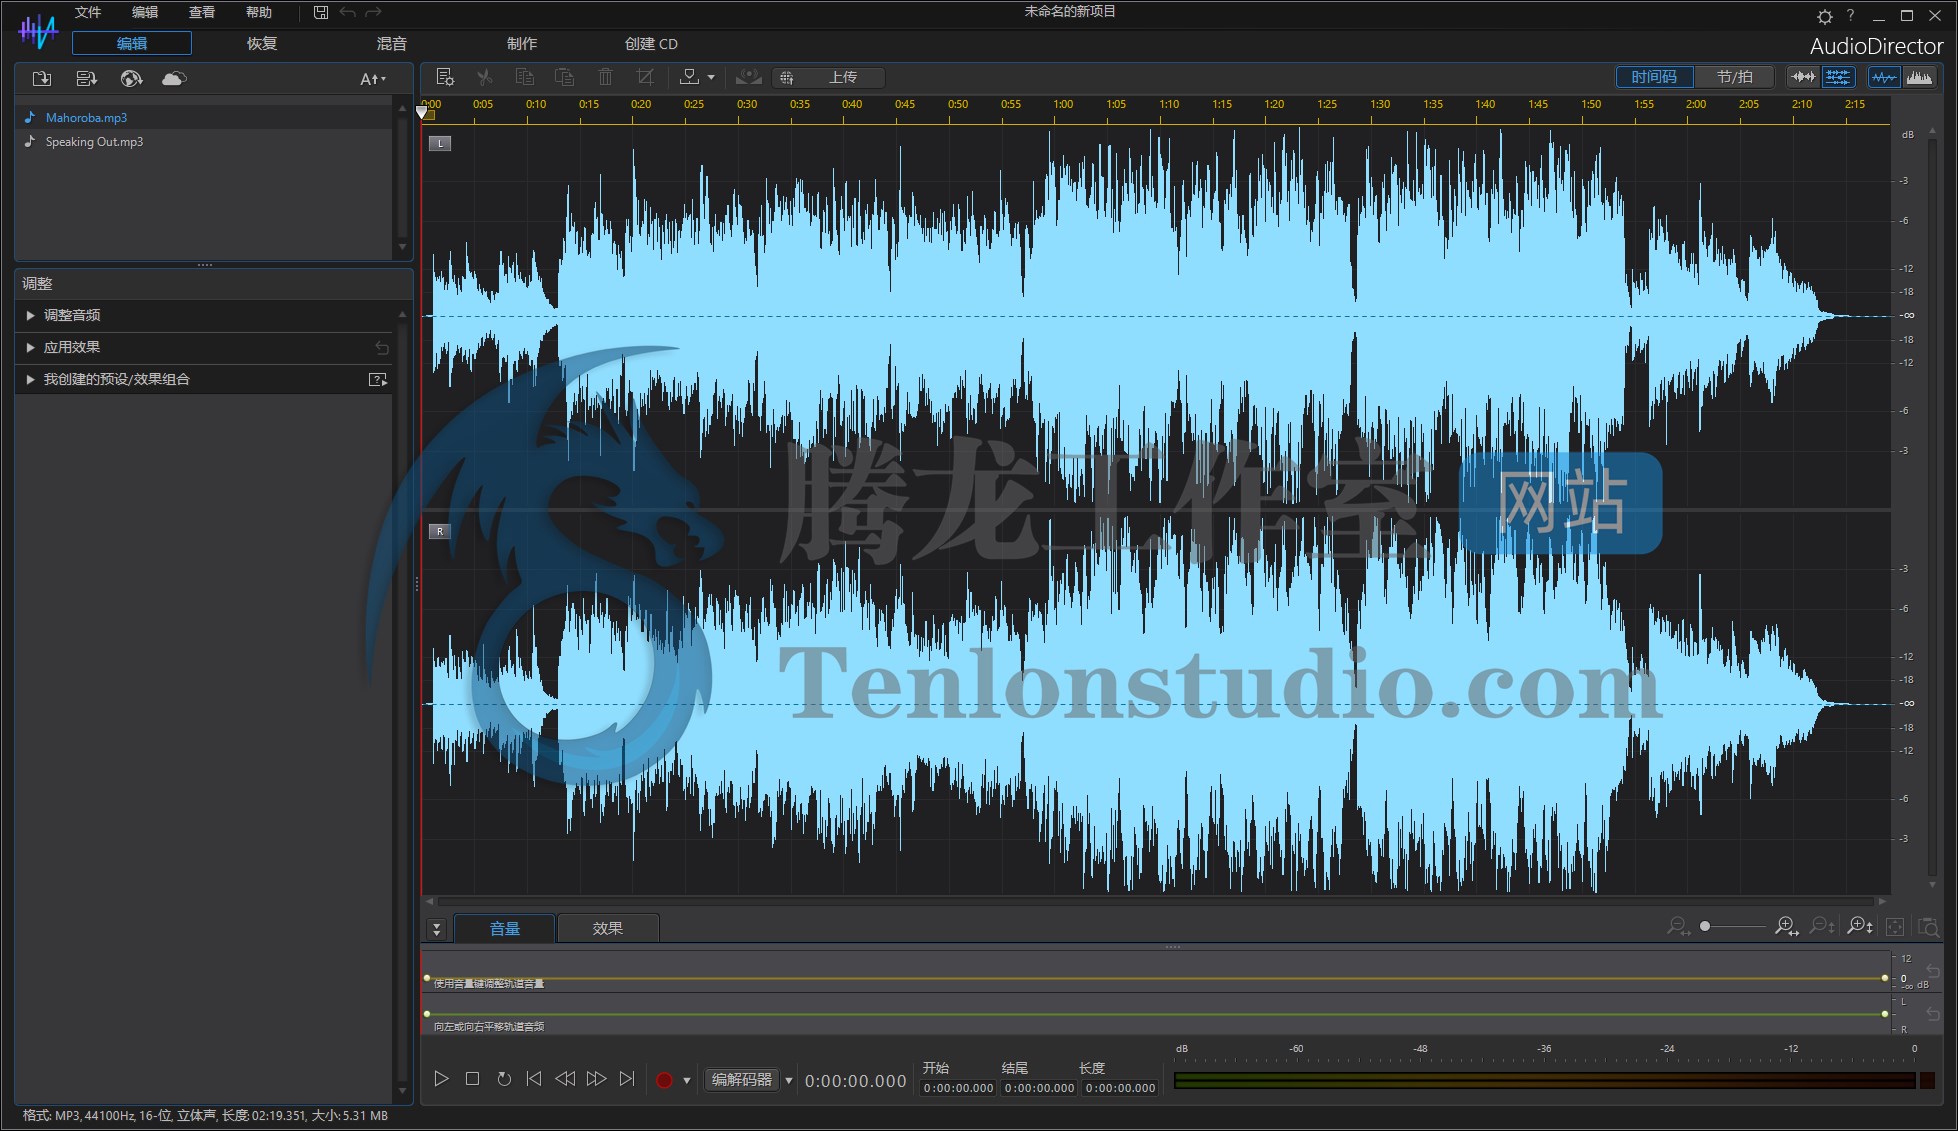The width and height of the screenshot is (1958, 1131).
Task: Toggle single waveform channel view
Action: pos(1803,77)
